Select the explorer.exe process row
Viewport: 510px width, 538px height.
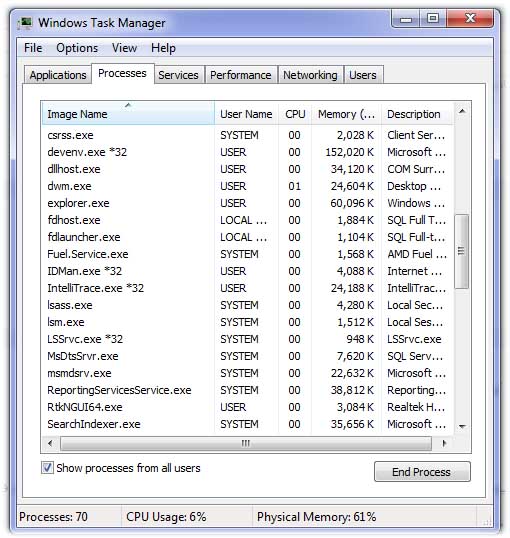pos(247,203)
